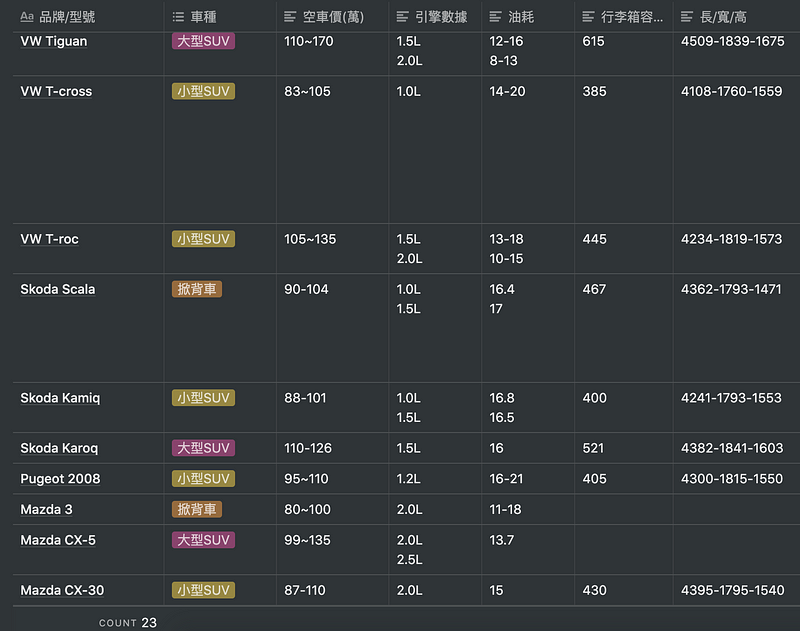Click the 小型SUV tag in VW T-cross row
The height and width of the screenshot is (631, 800).
(x=203, y=91)
